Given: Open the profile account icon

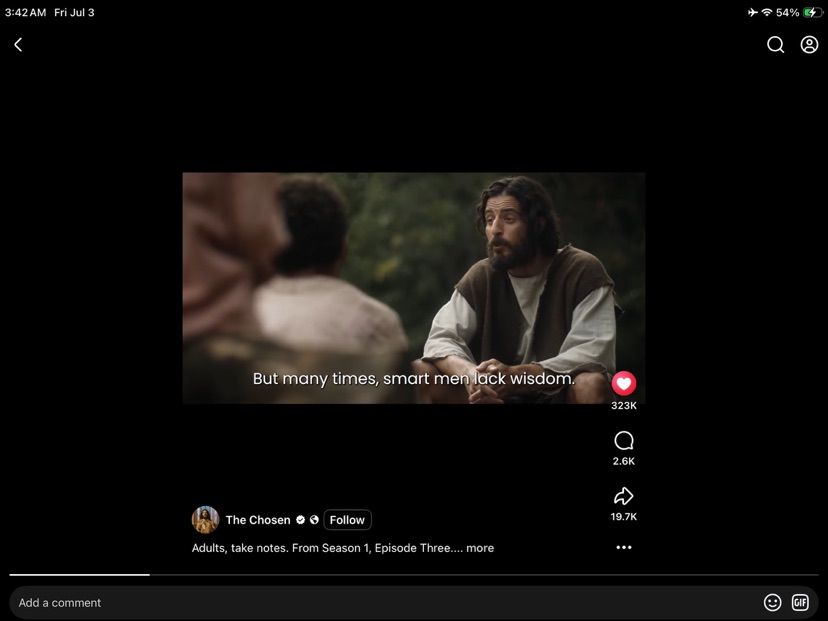Looking at the screenshot, I should click(x=809, y=45).
